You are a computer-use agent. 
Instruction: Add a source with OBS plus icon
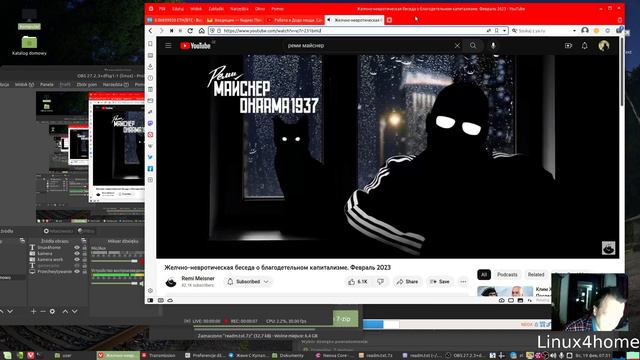click(x=33, y=311)
